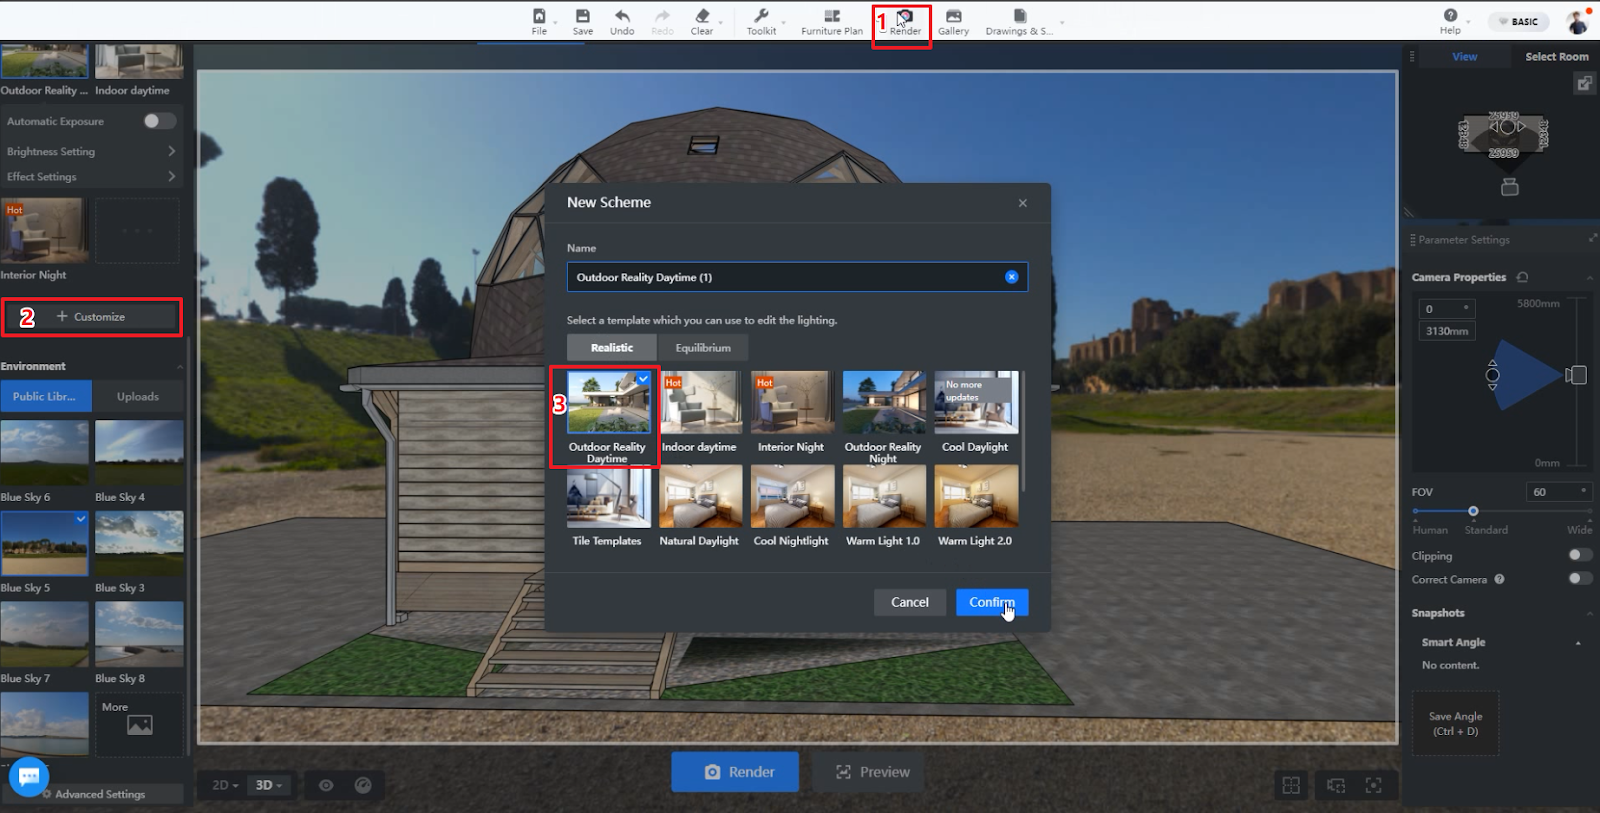Enable the Clipping toggle
This screenshot has width=1600, height=813.
coord(1579,555)
